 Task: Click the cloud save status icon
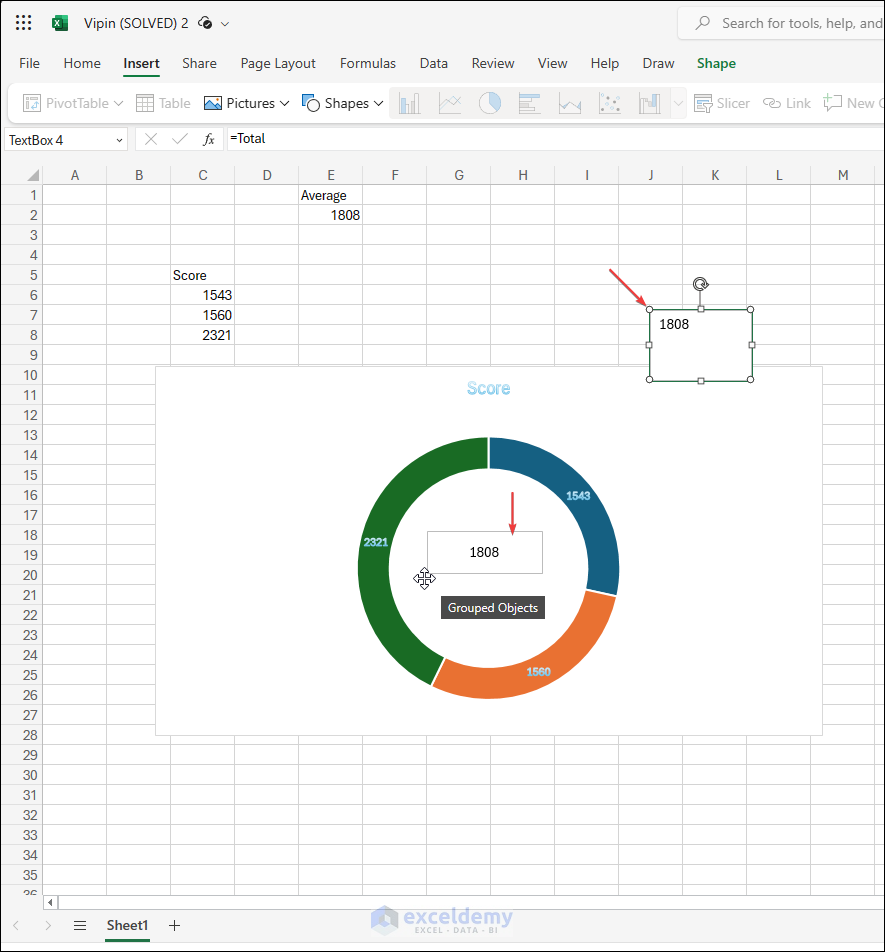coord(205,23)
